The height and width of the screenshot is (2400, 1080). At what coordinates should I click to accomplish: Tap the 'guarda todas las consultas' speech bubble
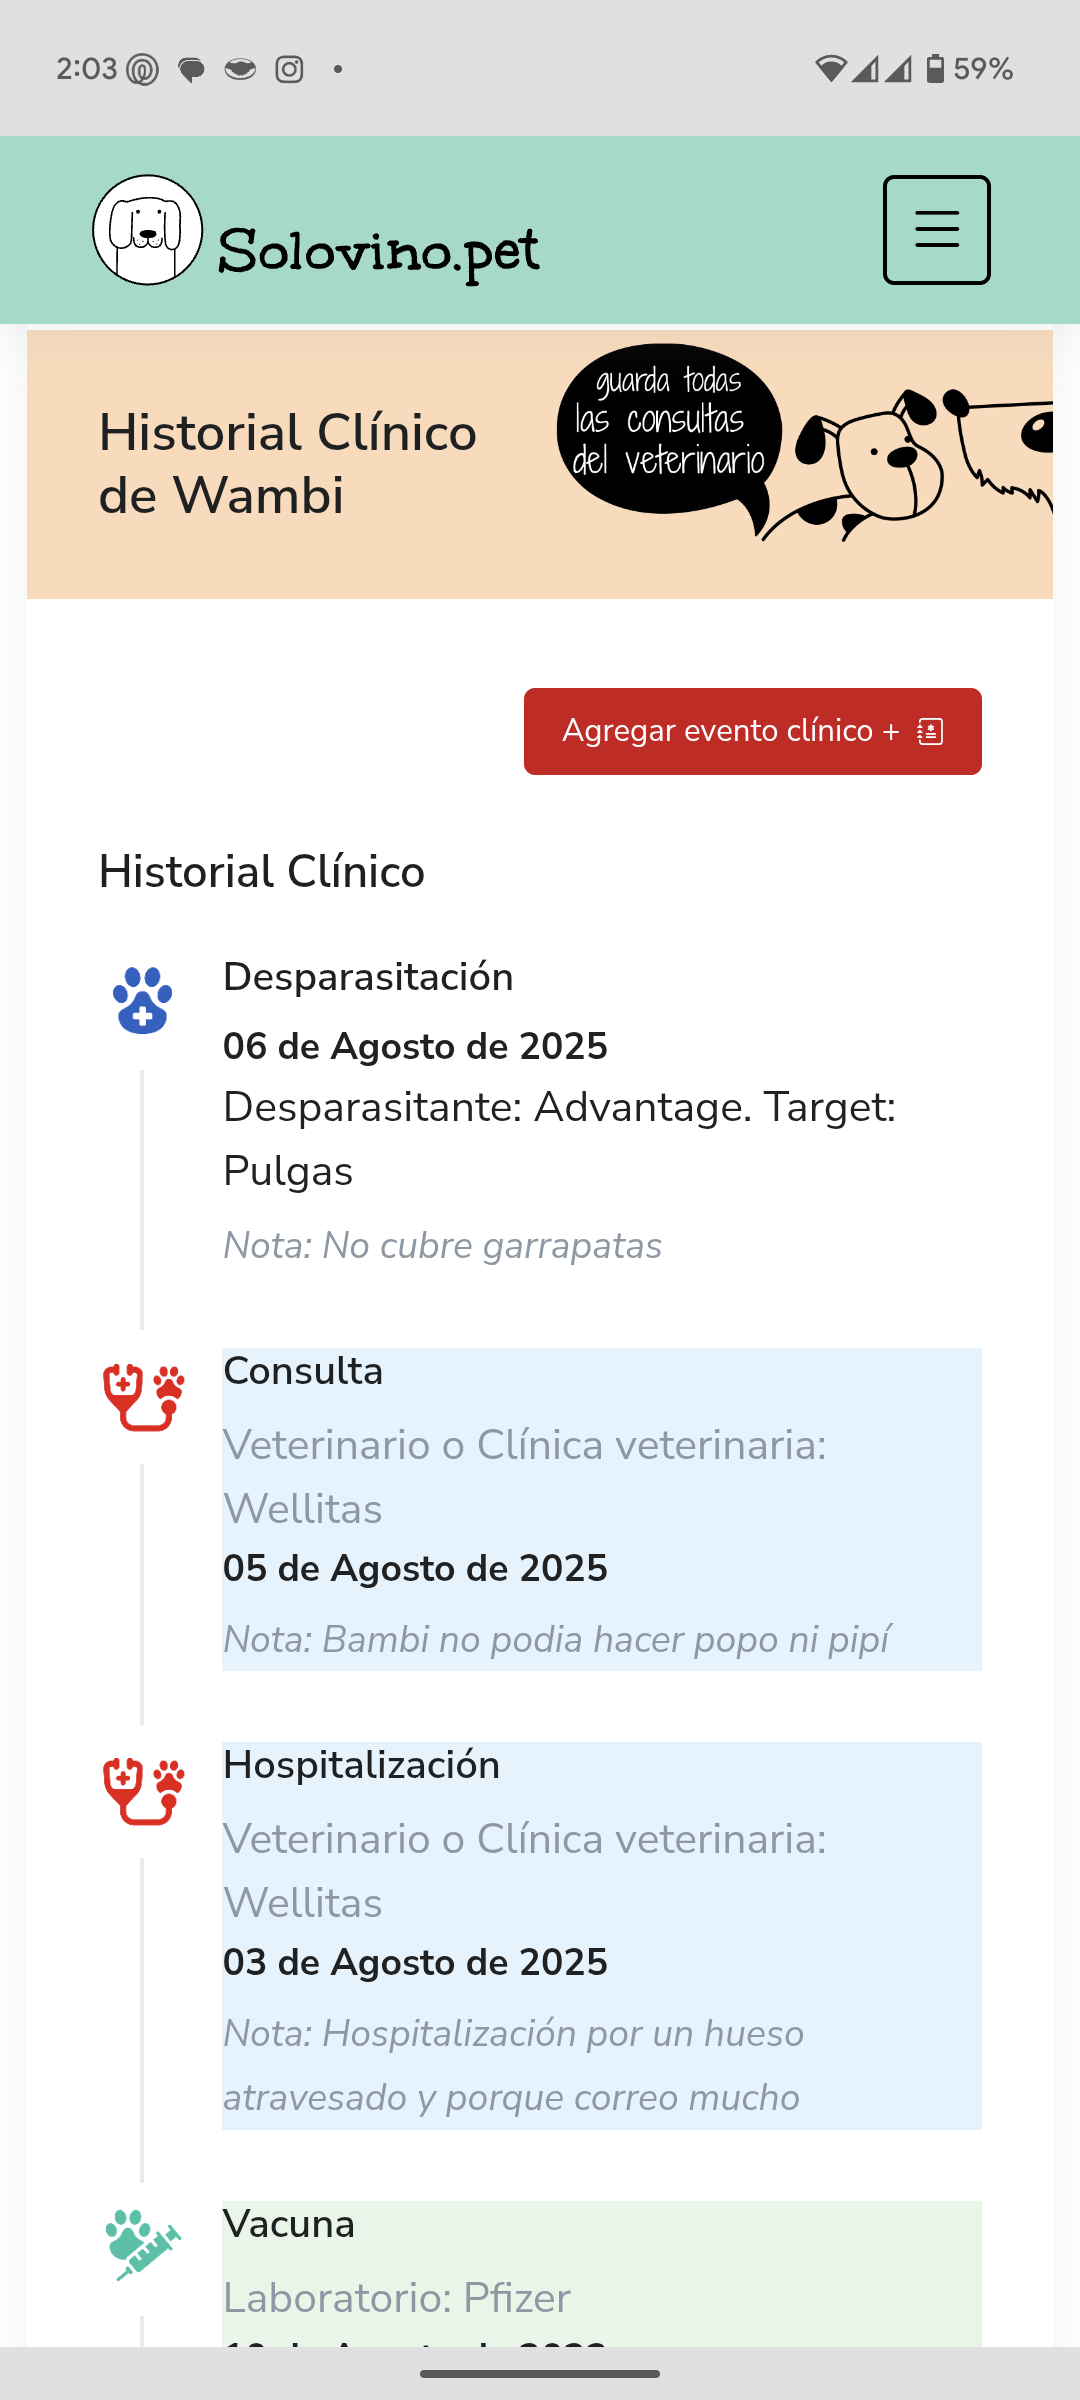(x=669, y=430)
